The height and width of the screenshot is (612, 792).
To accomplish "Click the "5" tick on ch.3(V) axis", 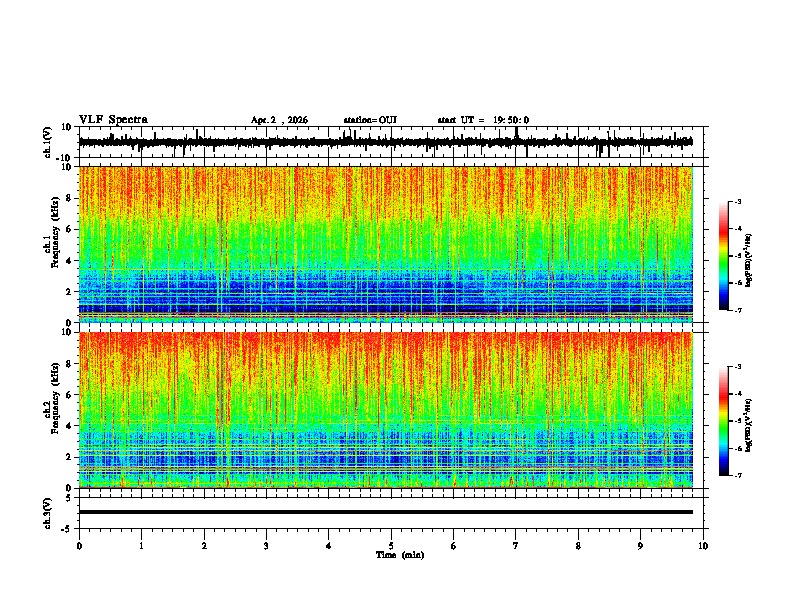I will click(x=69, y=498).
